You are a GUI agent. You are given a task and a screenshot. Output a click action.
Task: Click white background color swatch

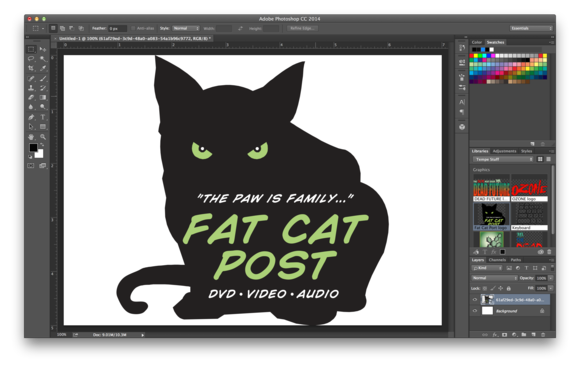tap(40, 154)
